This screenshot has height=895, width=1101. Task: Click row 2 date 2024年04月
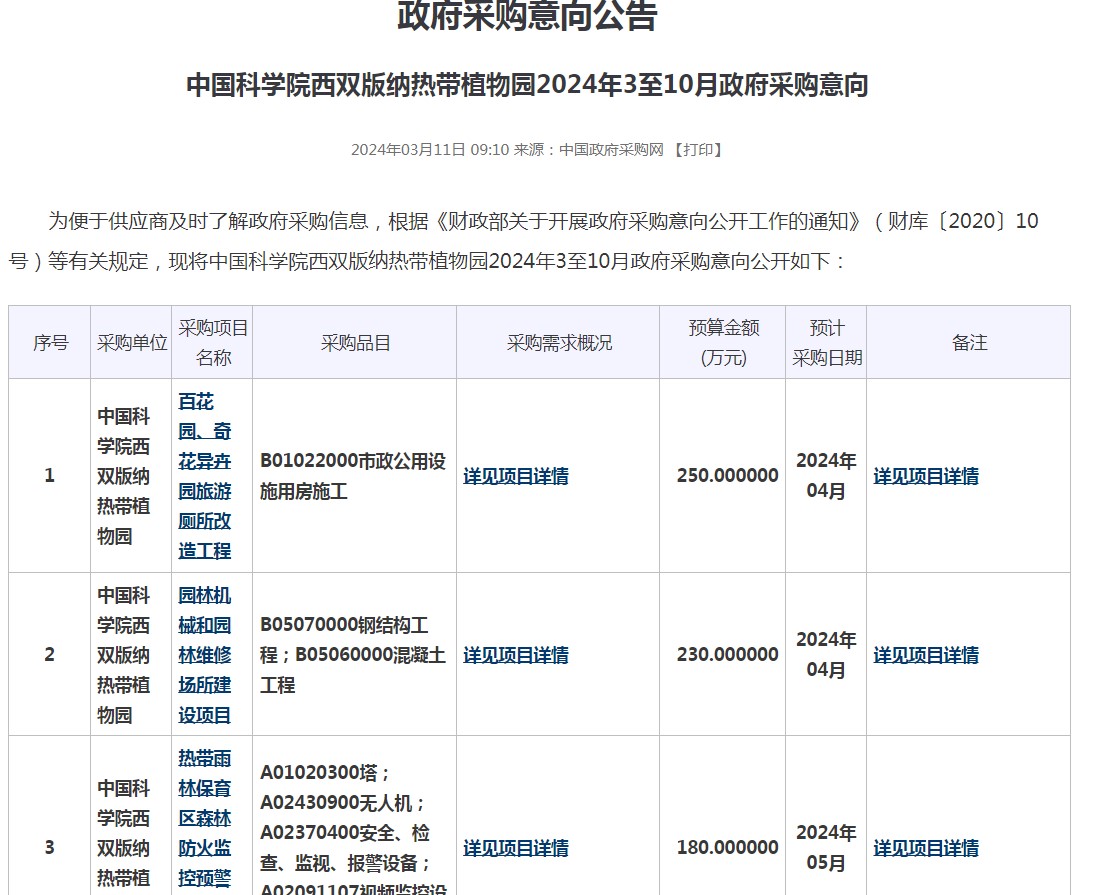click(x=826, y=655)
